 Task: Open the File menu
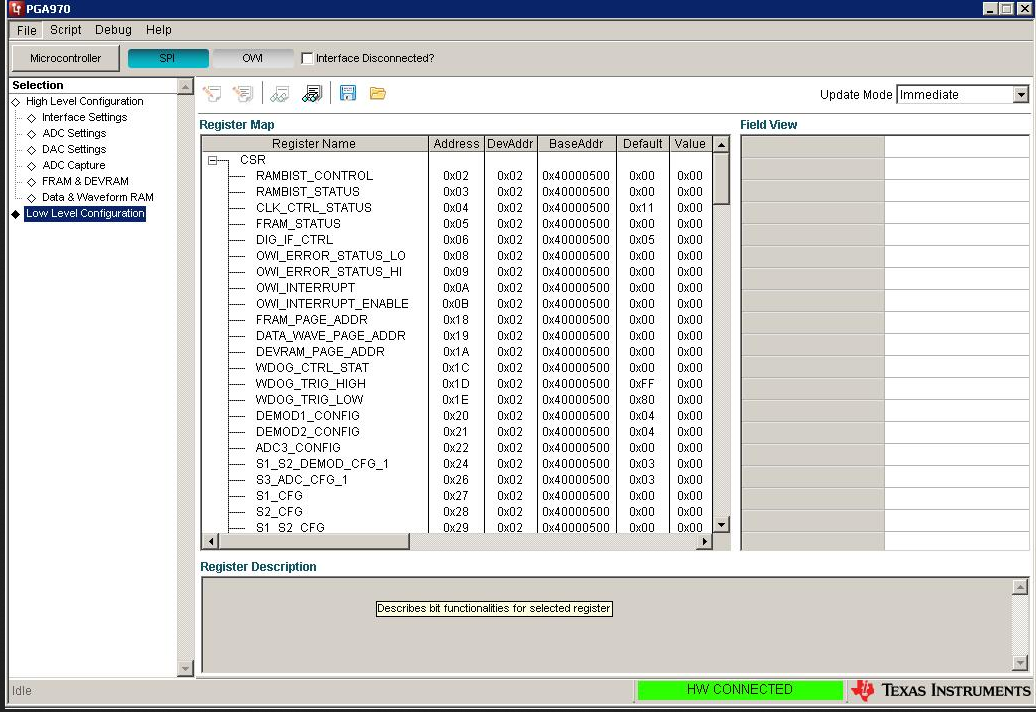26,30
